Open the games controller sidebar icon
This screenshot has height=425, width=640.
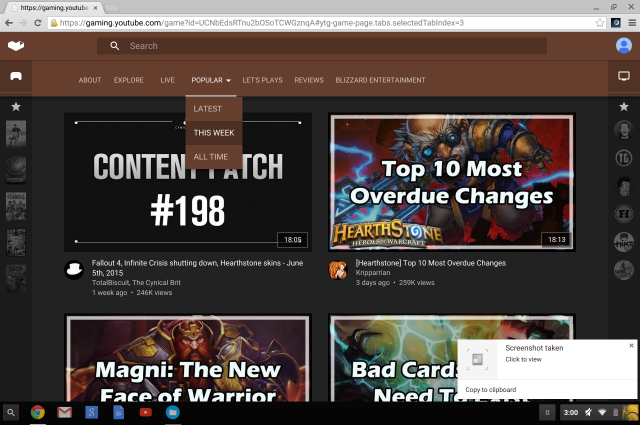pos(16,76)
